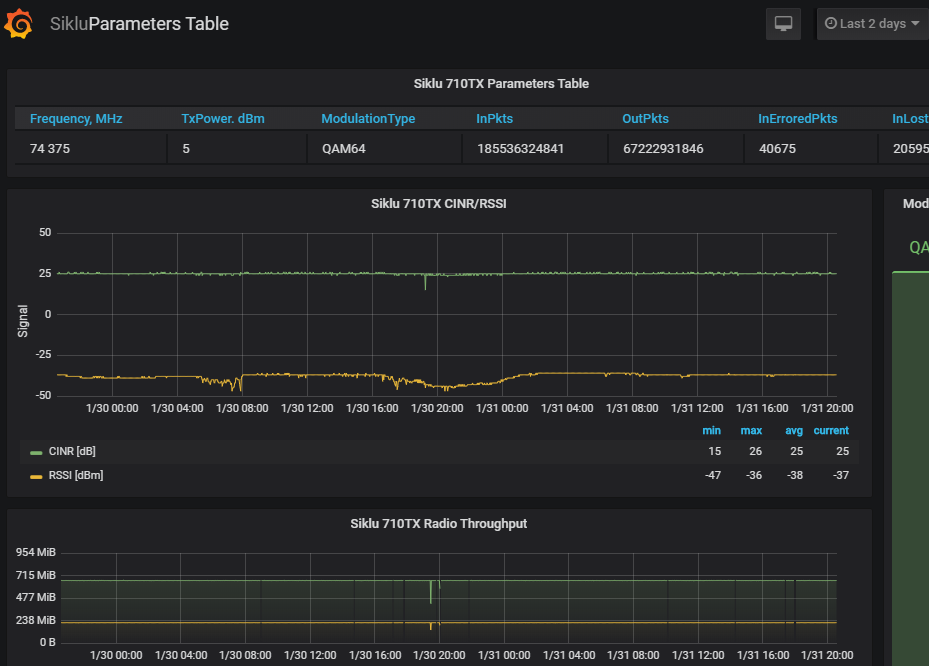
Task: Toggle the monitor view mode icon
Action: [x=783, y=24]
